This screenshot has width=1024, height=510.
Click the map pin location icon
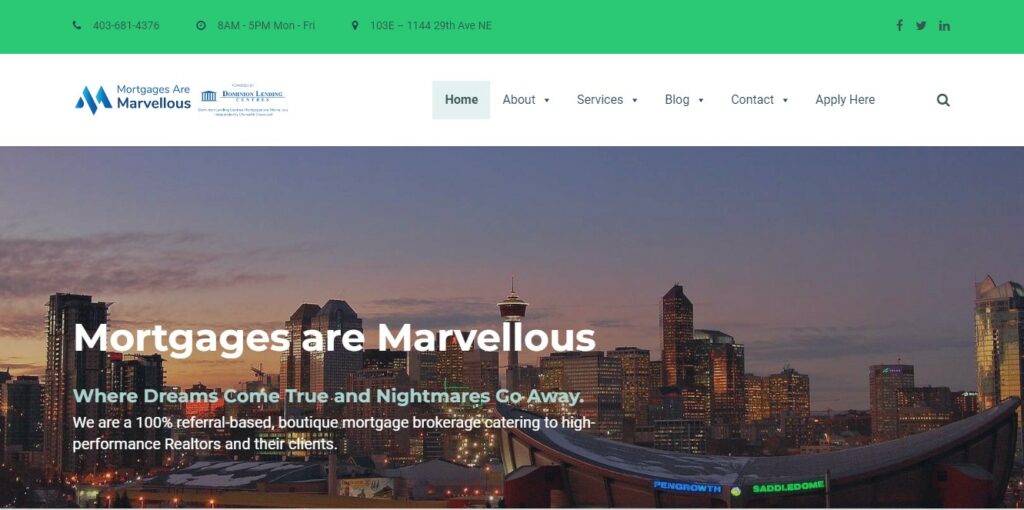(355, 25)
